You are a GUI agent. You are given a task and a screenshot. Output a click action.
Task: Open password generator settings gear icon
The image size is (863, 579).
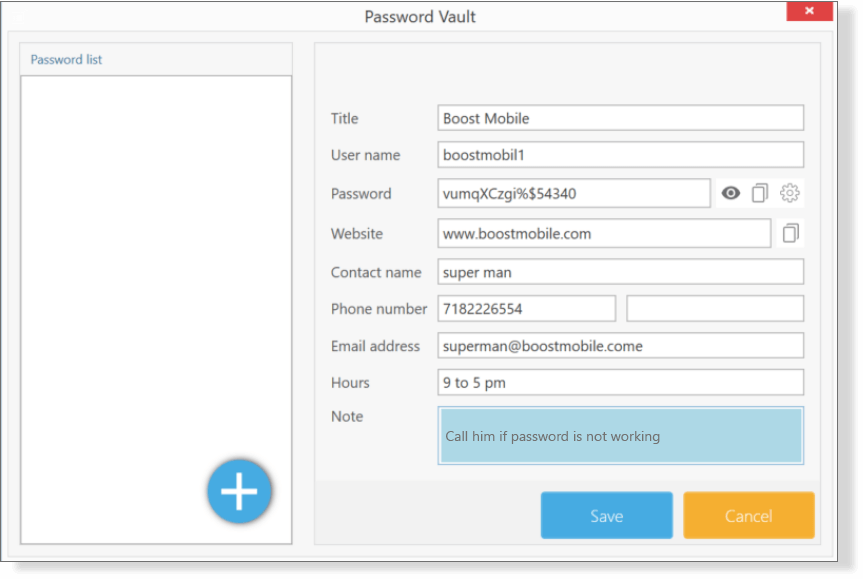(790, 193)
